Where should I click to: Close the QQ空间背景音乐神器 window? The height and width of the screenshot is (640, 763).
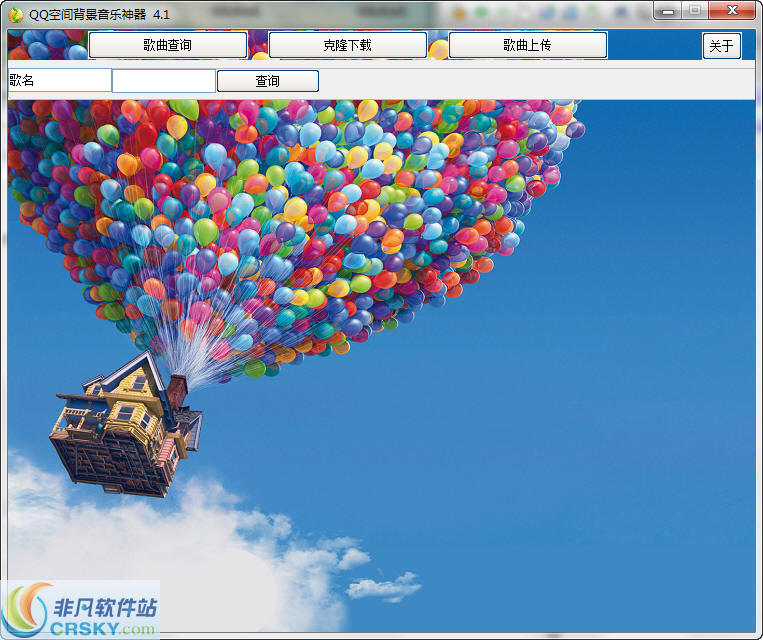coord(732,11)
